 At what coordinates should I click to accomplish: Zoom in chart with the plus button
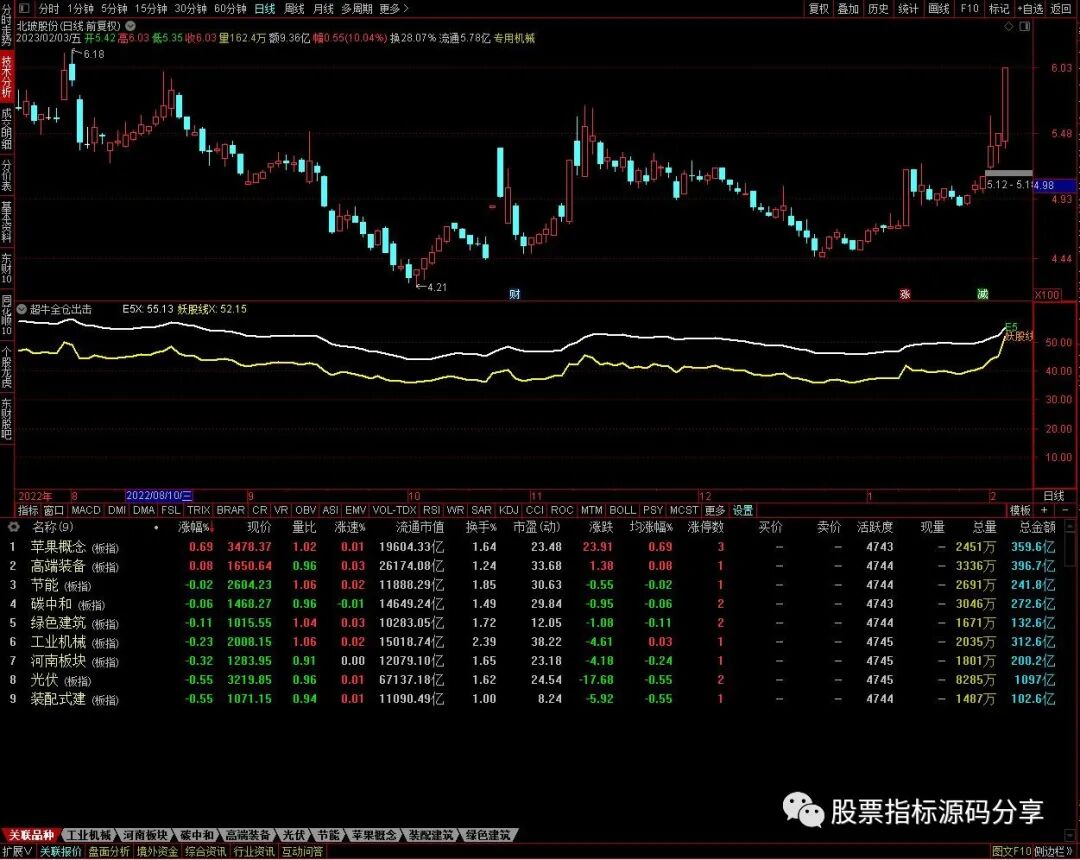(x=1044, y=510)
